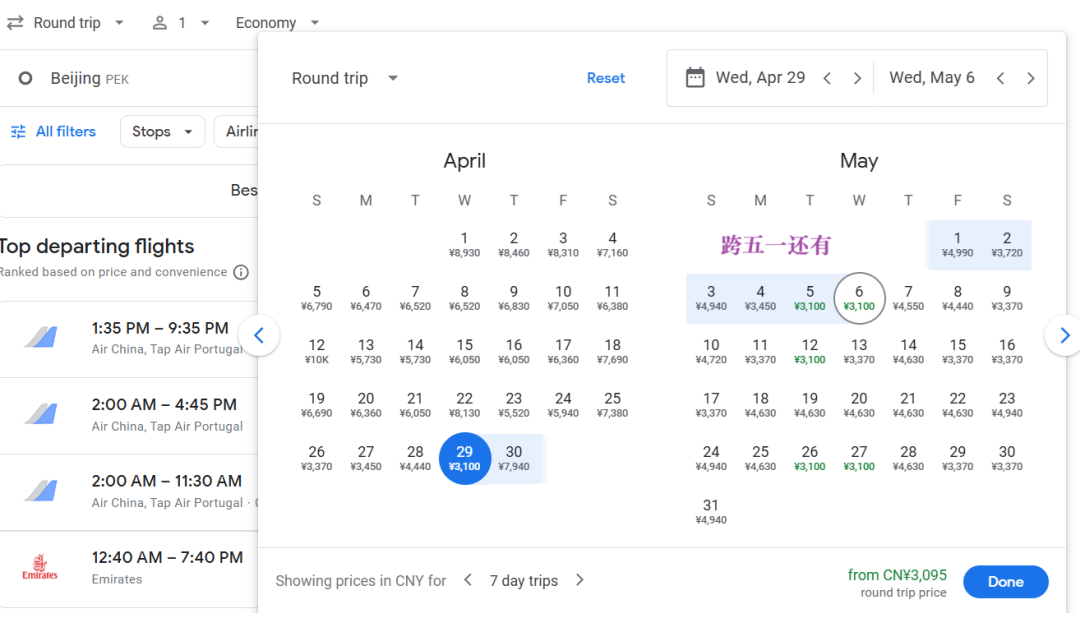Open the Airlines filter dropdown
1080x618 pixels.
click(x=237, y=132)
